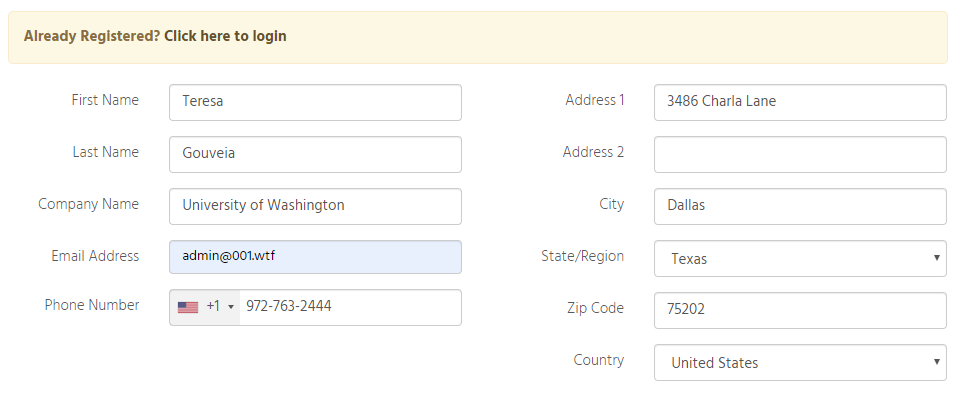Image resolution: width=968 pixels, height=407 pixels.
Task: Click the phone number text 972-763-2444
Action: tap(288, 306)
